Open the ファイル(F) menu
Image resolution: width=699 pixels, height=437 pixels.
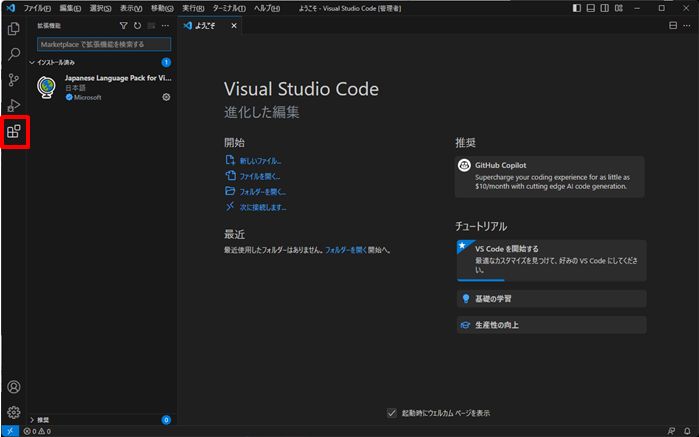37,8
